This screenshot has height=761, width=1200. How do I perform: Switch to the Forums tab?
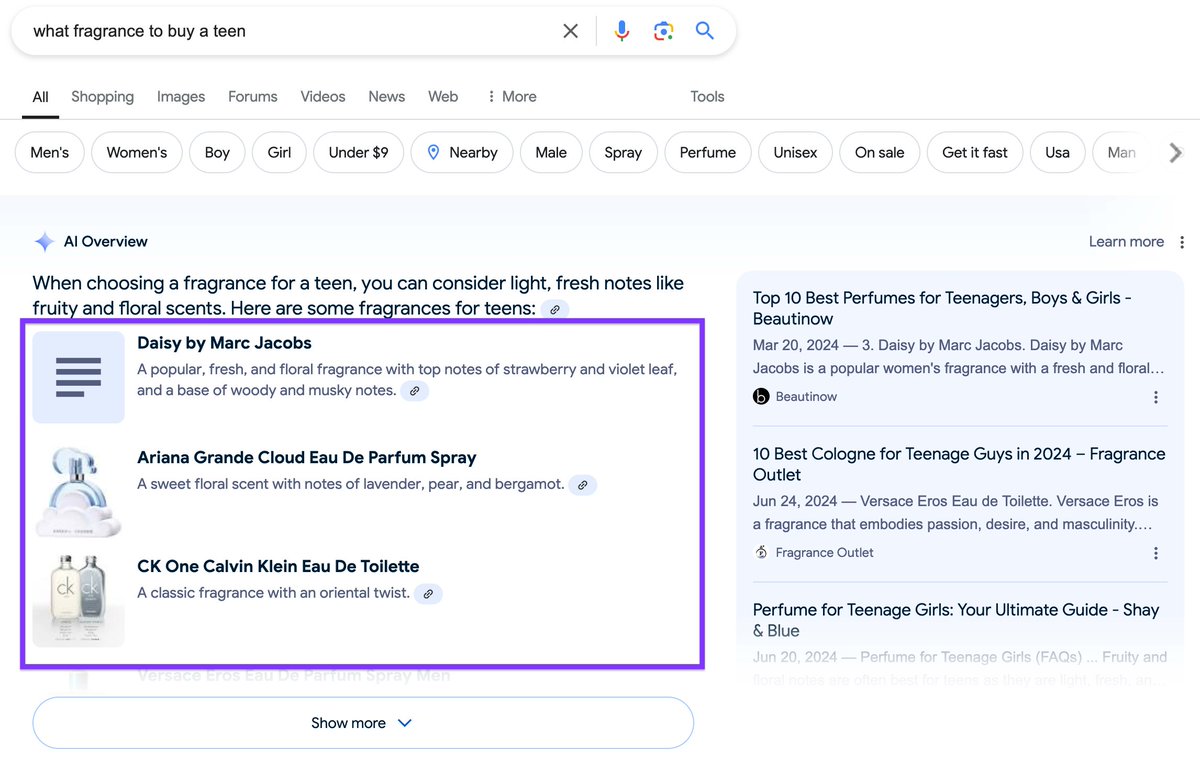click(253, 97)
